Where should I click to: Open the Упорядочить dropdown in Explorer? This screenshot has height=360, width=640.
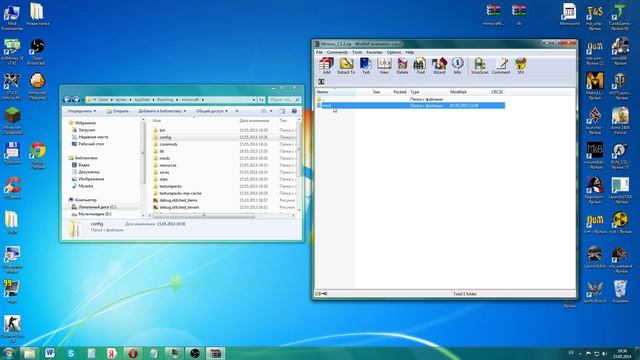tap(82, 111)
